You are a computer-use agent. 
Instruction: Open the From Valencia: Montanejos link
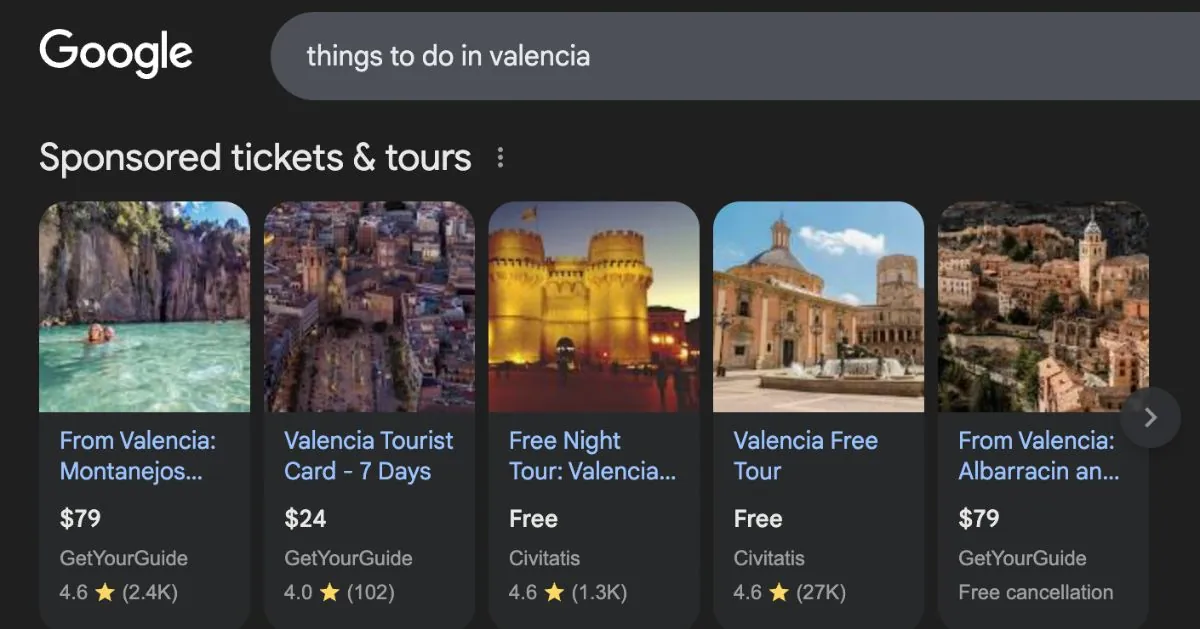point(138,456)
